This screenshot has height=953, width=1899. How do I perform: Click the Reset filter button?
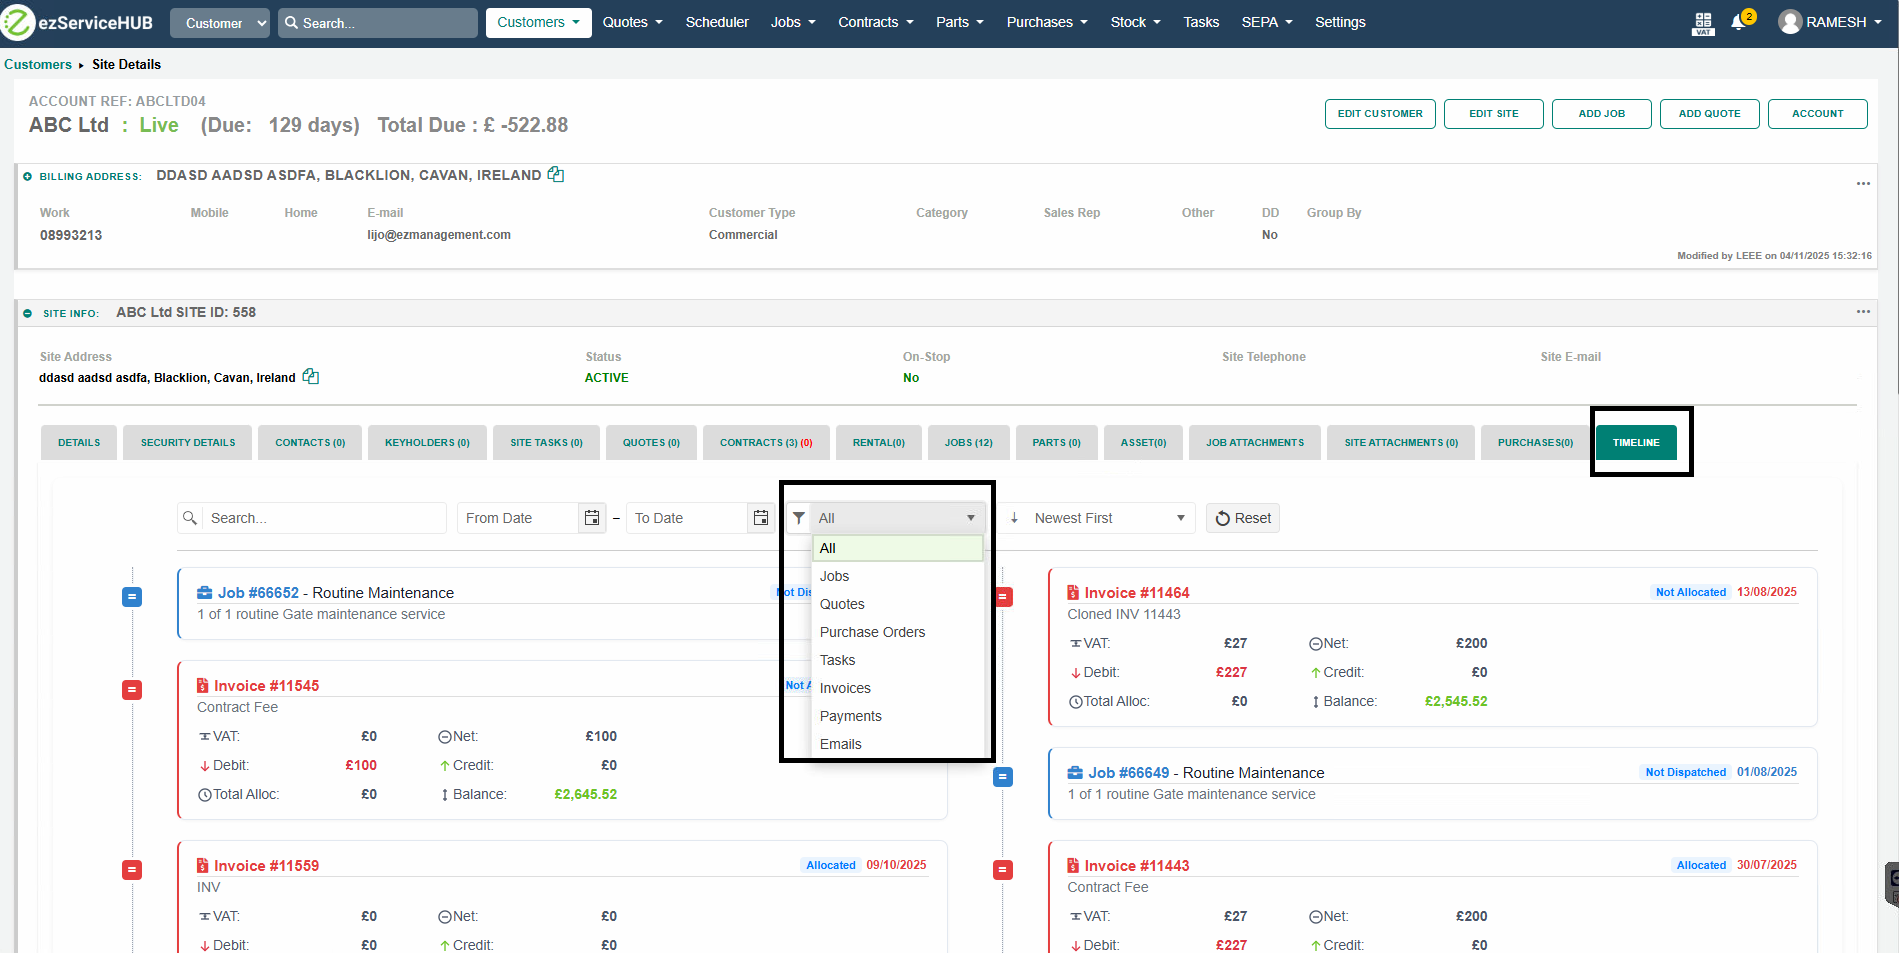coord(1243,518)
